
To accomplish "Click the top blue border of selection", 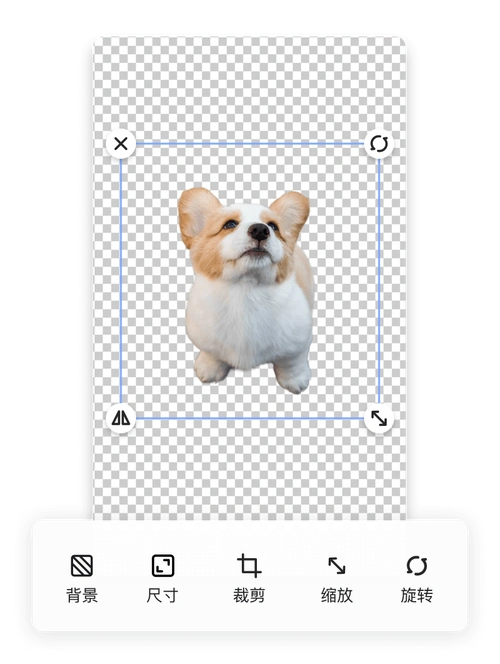I will (250, 144).
